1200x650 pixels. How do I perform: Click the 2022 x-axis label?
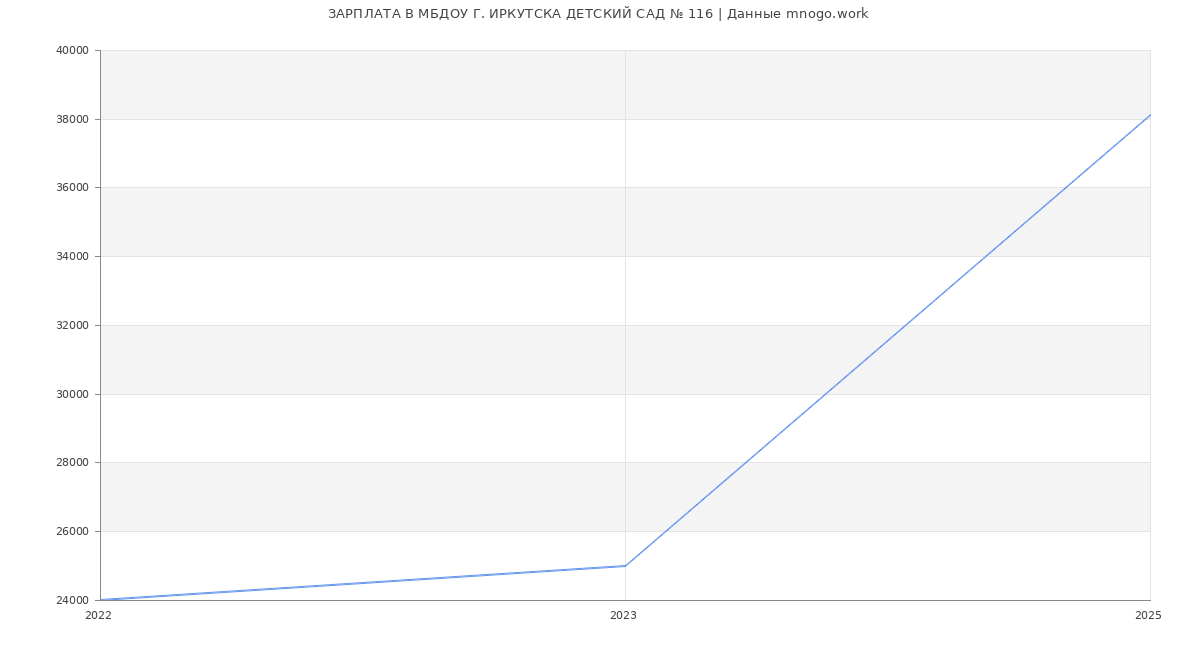pos(98,616)
